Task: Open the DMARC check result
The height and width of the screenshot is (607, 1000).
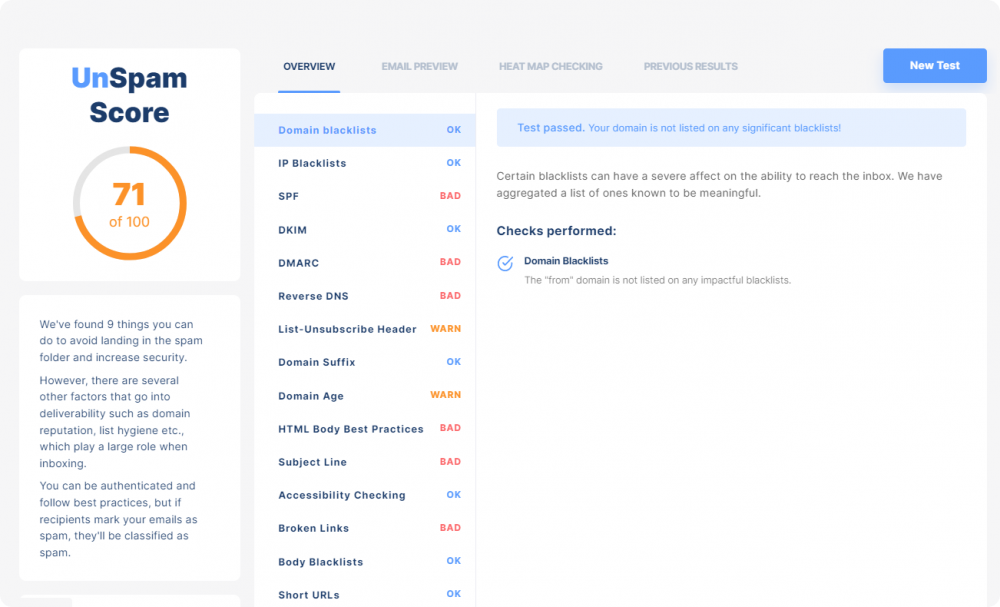Action: [365, 263]
